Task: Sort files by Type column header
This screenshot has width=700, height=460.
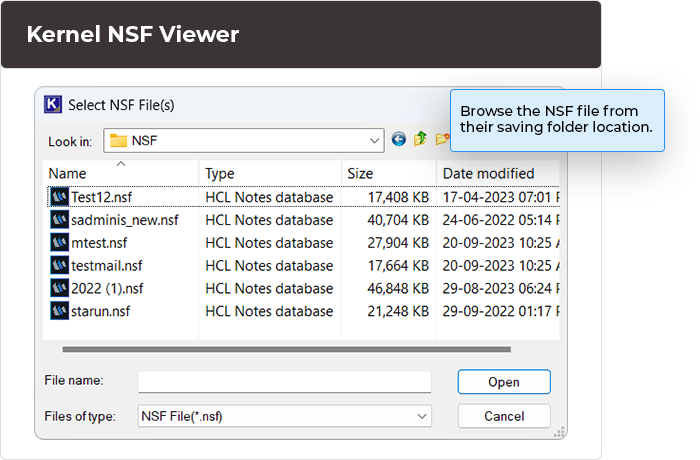Action: [x=270, y=173]
